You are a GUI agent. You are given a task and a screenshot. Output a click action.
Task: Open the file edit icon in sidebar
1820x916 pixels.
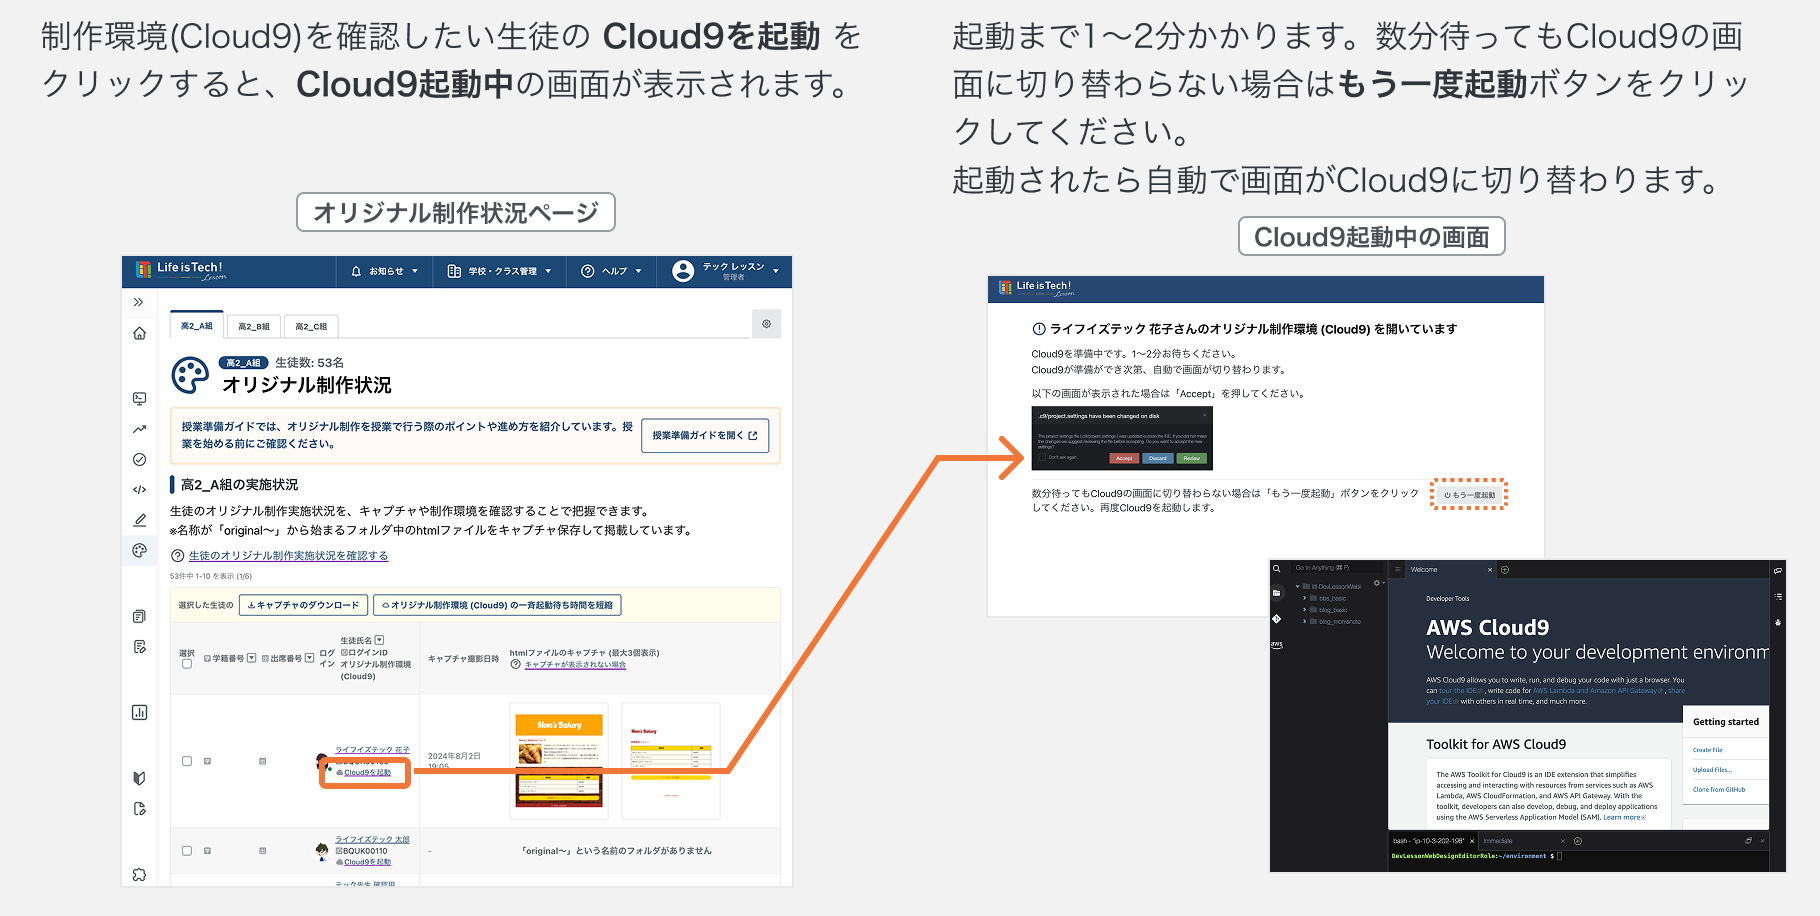pyautogui.click(x=139, y=809)
